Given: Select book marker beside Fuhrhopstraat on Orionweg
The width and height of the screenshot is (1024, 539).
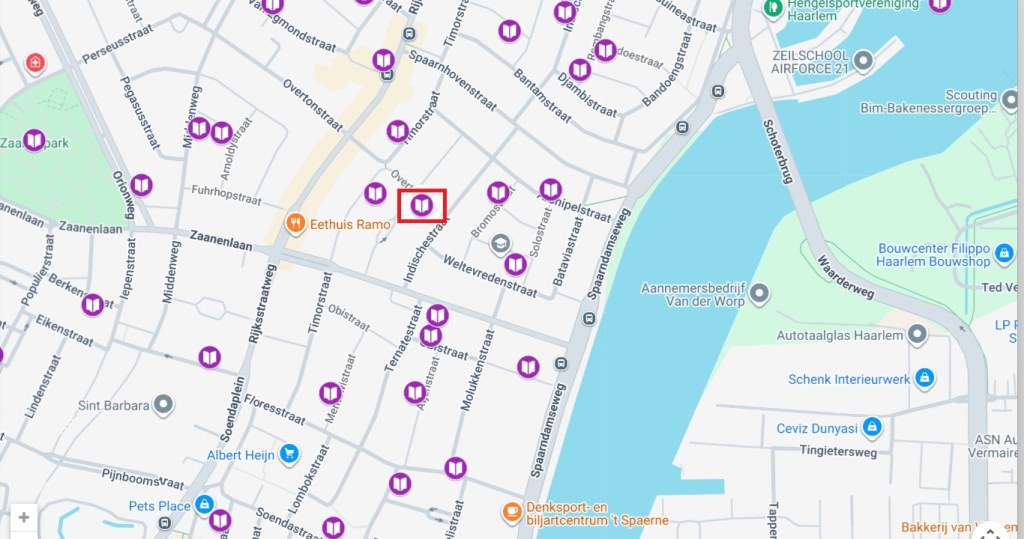Looking at the screenshot, I should pos(141,186).
